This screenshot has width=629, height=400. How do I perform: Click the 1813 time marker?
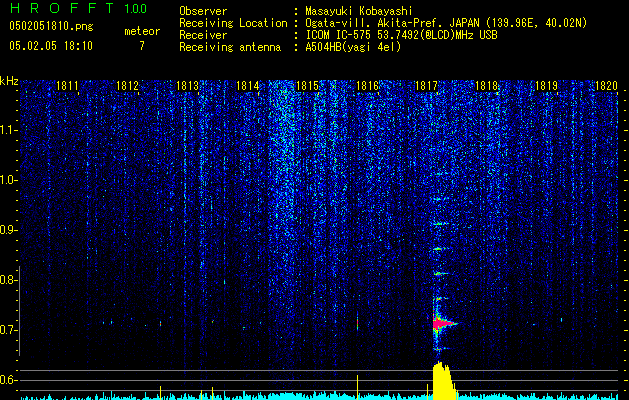187,86
